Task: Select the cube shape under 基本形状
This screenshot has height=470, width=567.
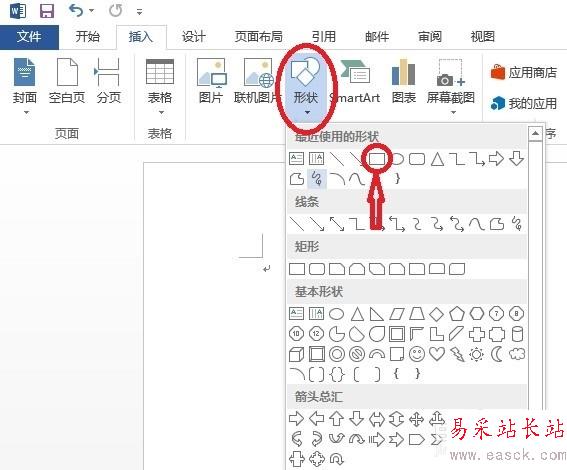Action: pyautogui.click(x=297, y=354)
